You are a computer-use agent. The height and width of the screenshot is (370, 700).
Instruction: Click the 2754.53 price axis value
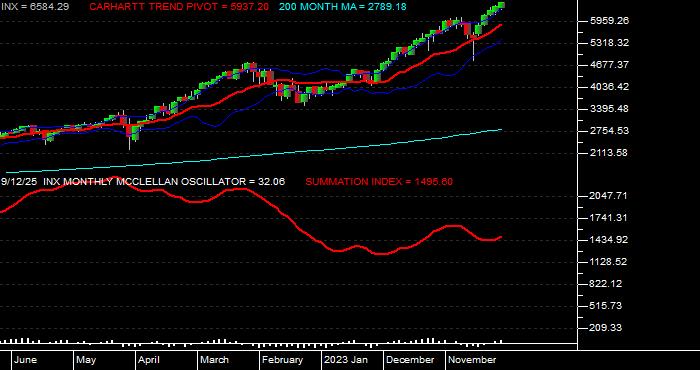point(608,131)
